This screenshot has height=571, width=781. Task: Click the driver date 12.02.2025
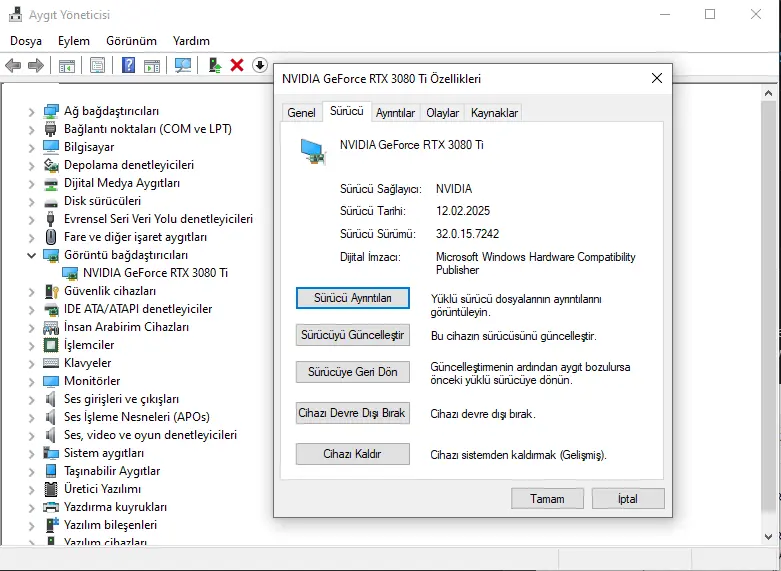coord(463,211)
